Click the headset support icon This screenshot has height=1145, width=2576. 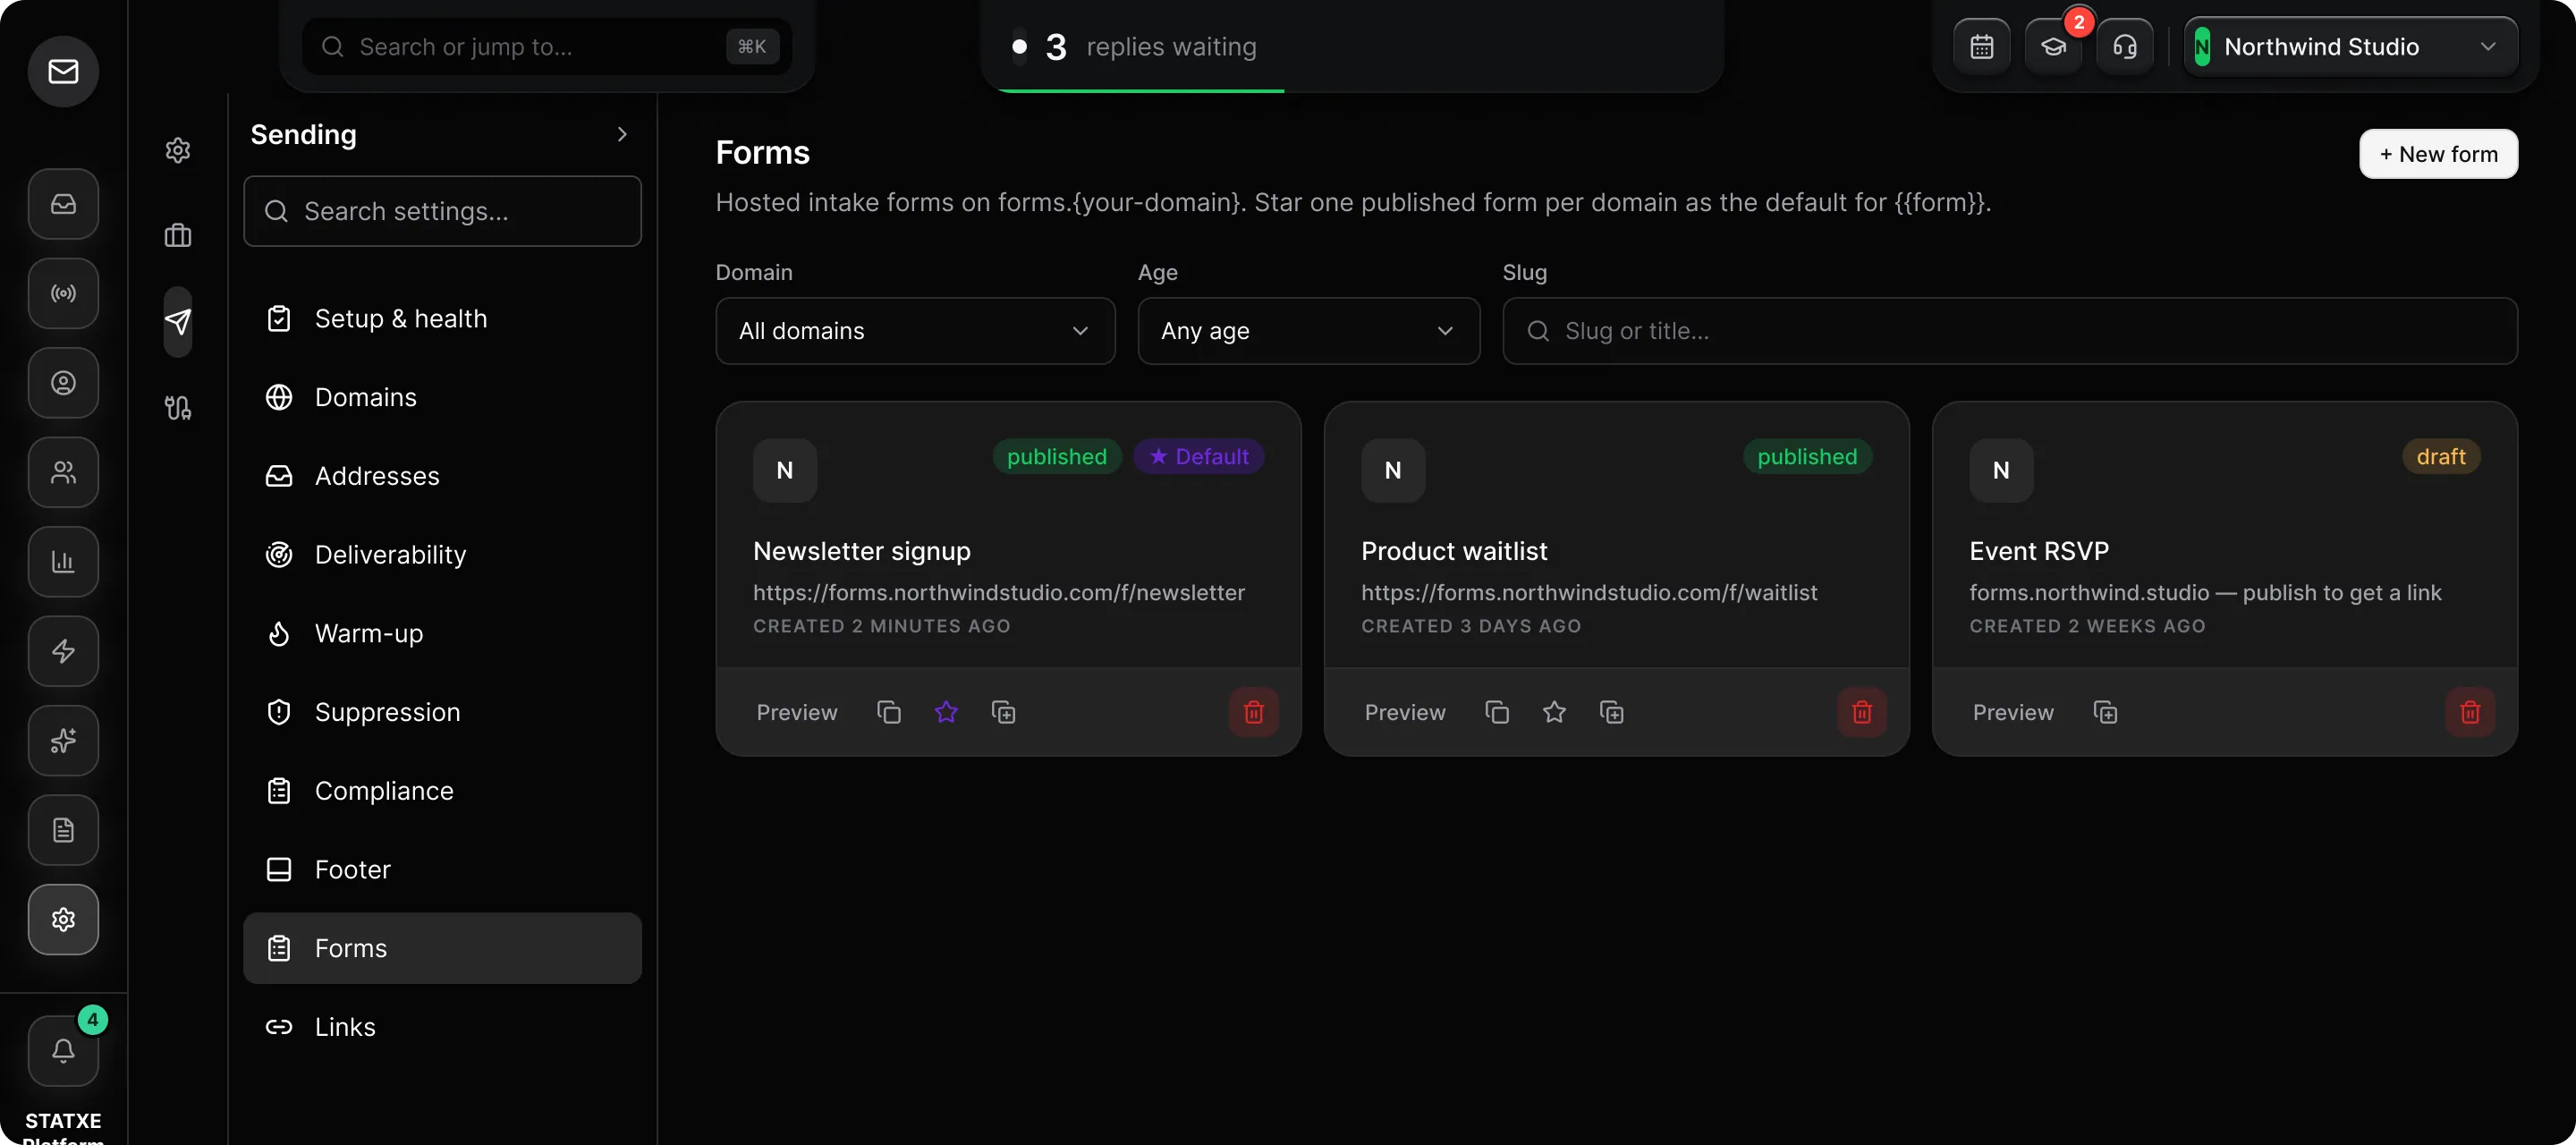(2125, 46)
